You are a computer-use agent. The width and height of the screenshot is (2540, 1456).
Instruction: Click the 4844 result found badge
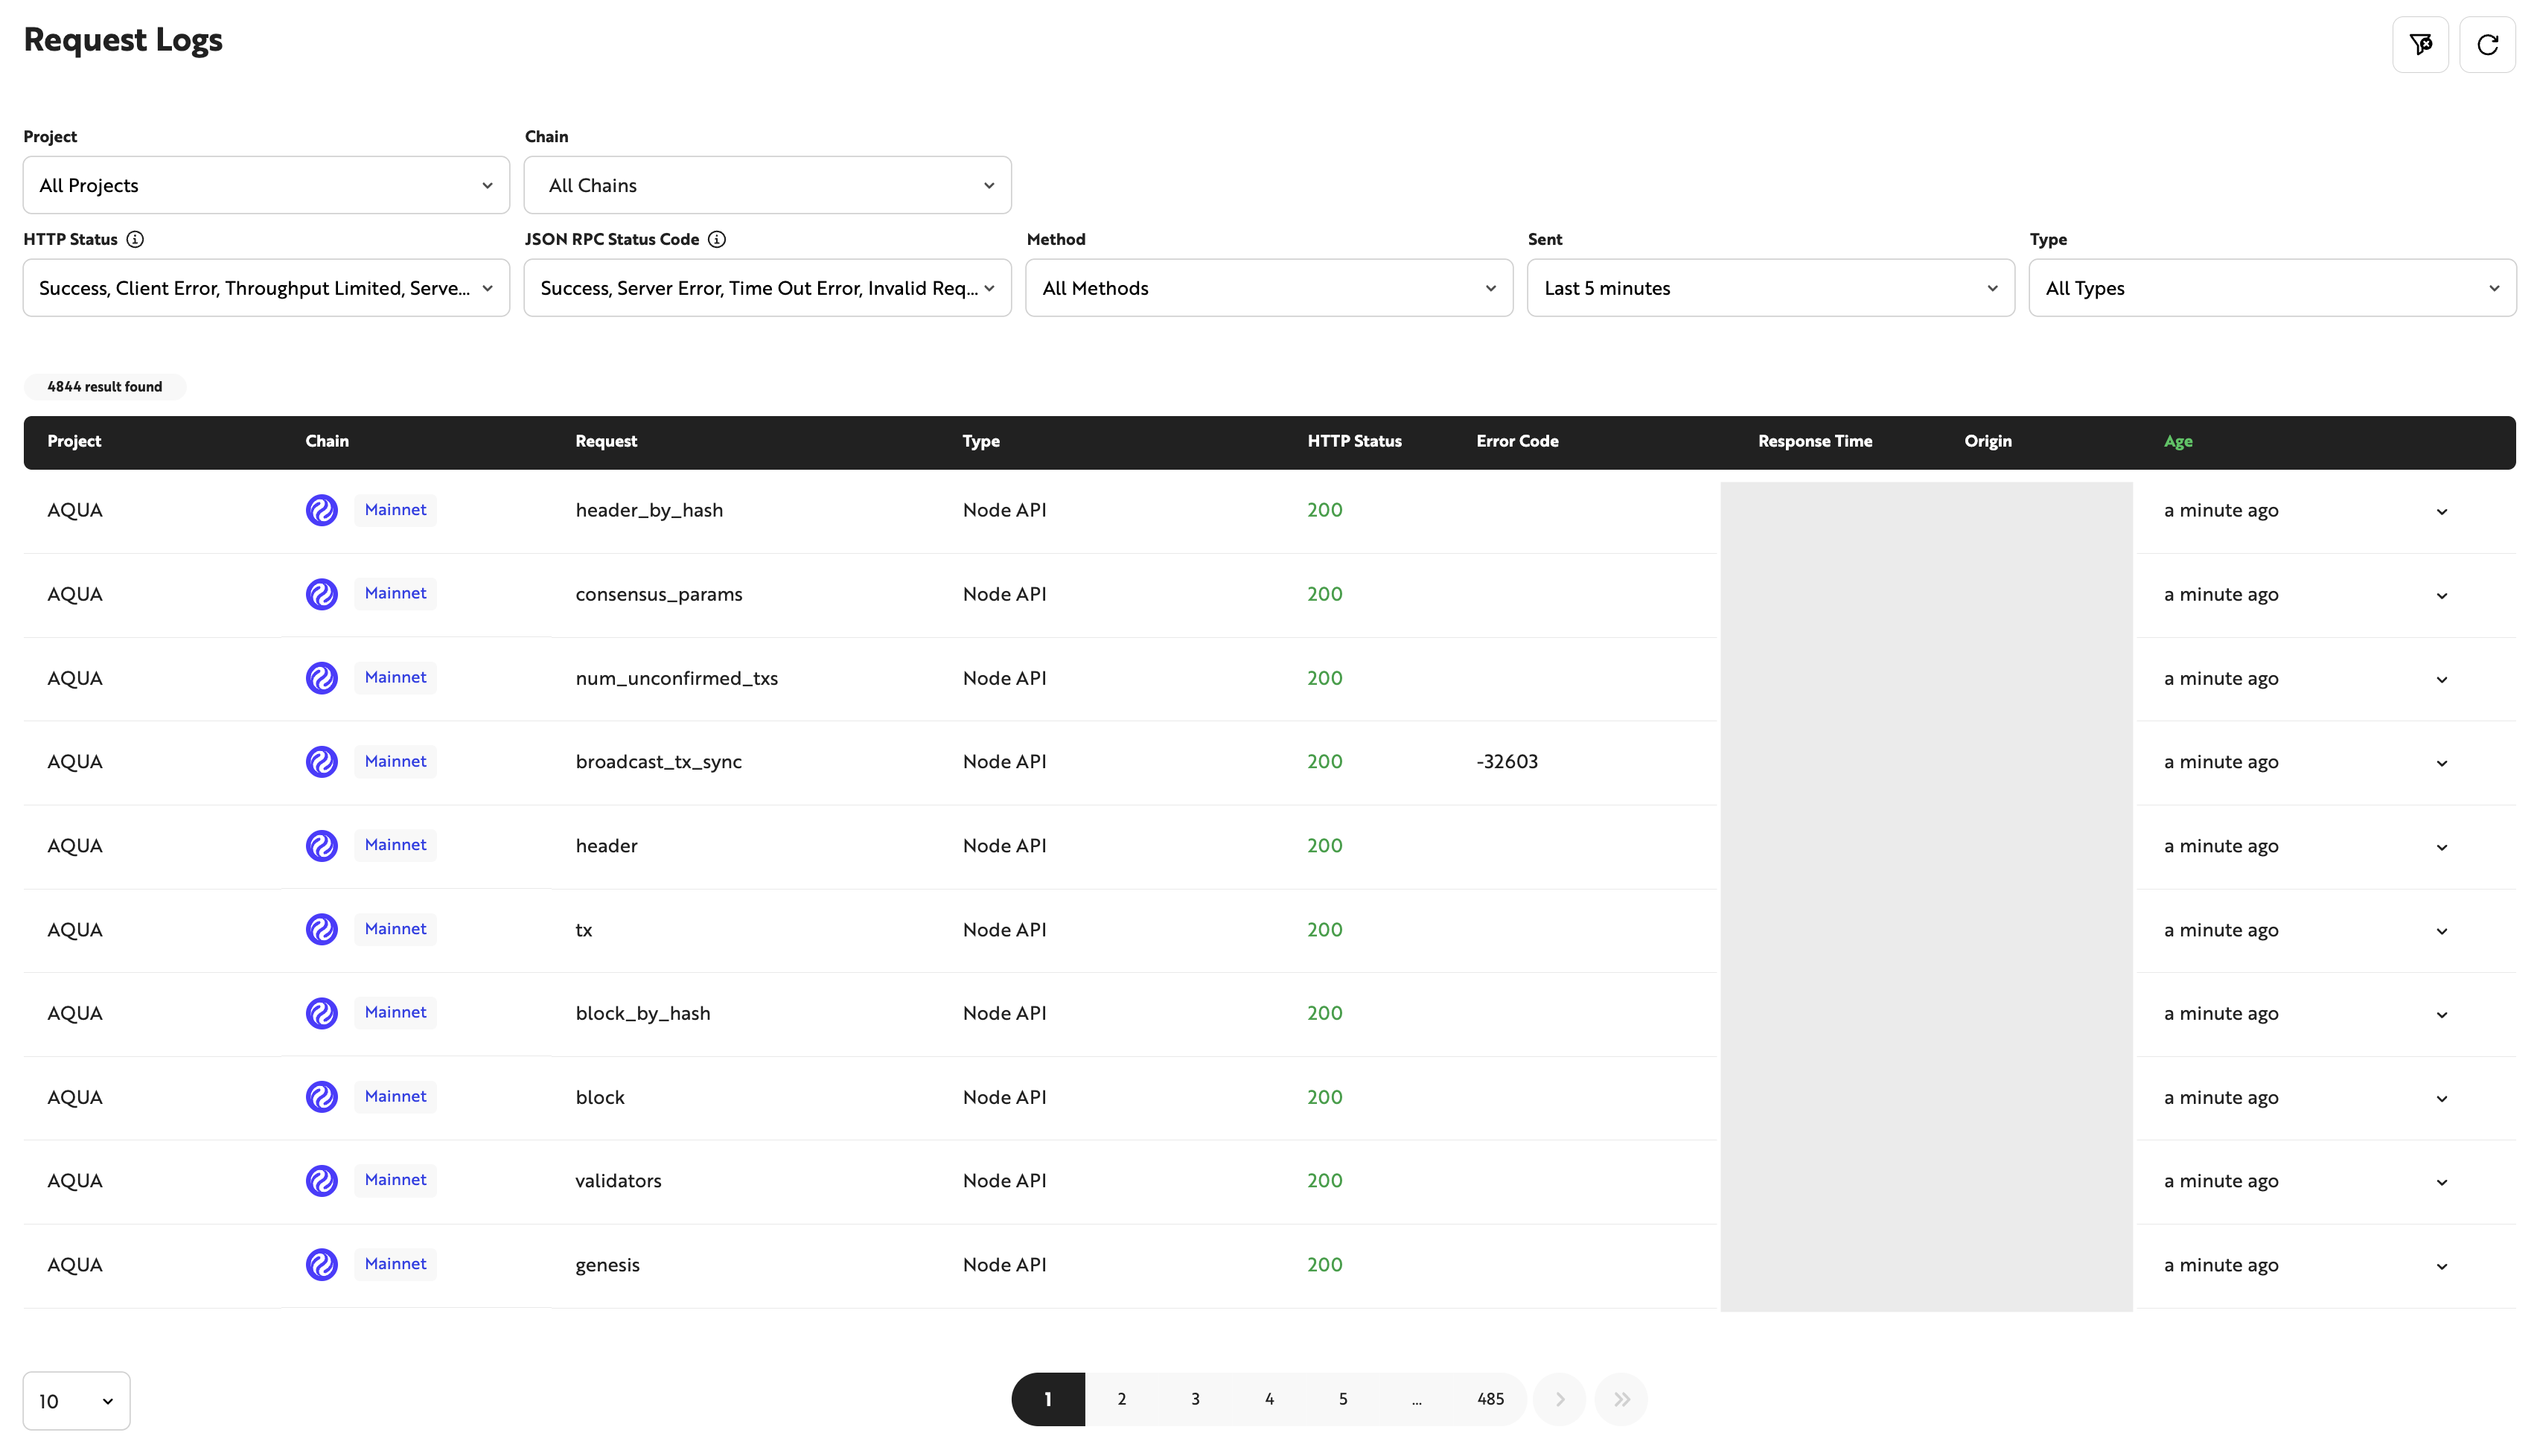(x=104, y=387)
